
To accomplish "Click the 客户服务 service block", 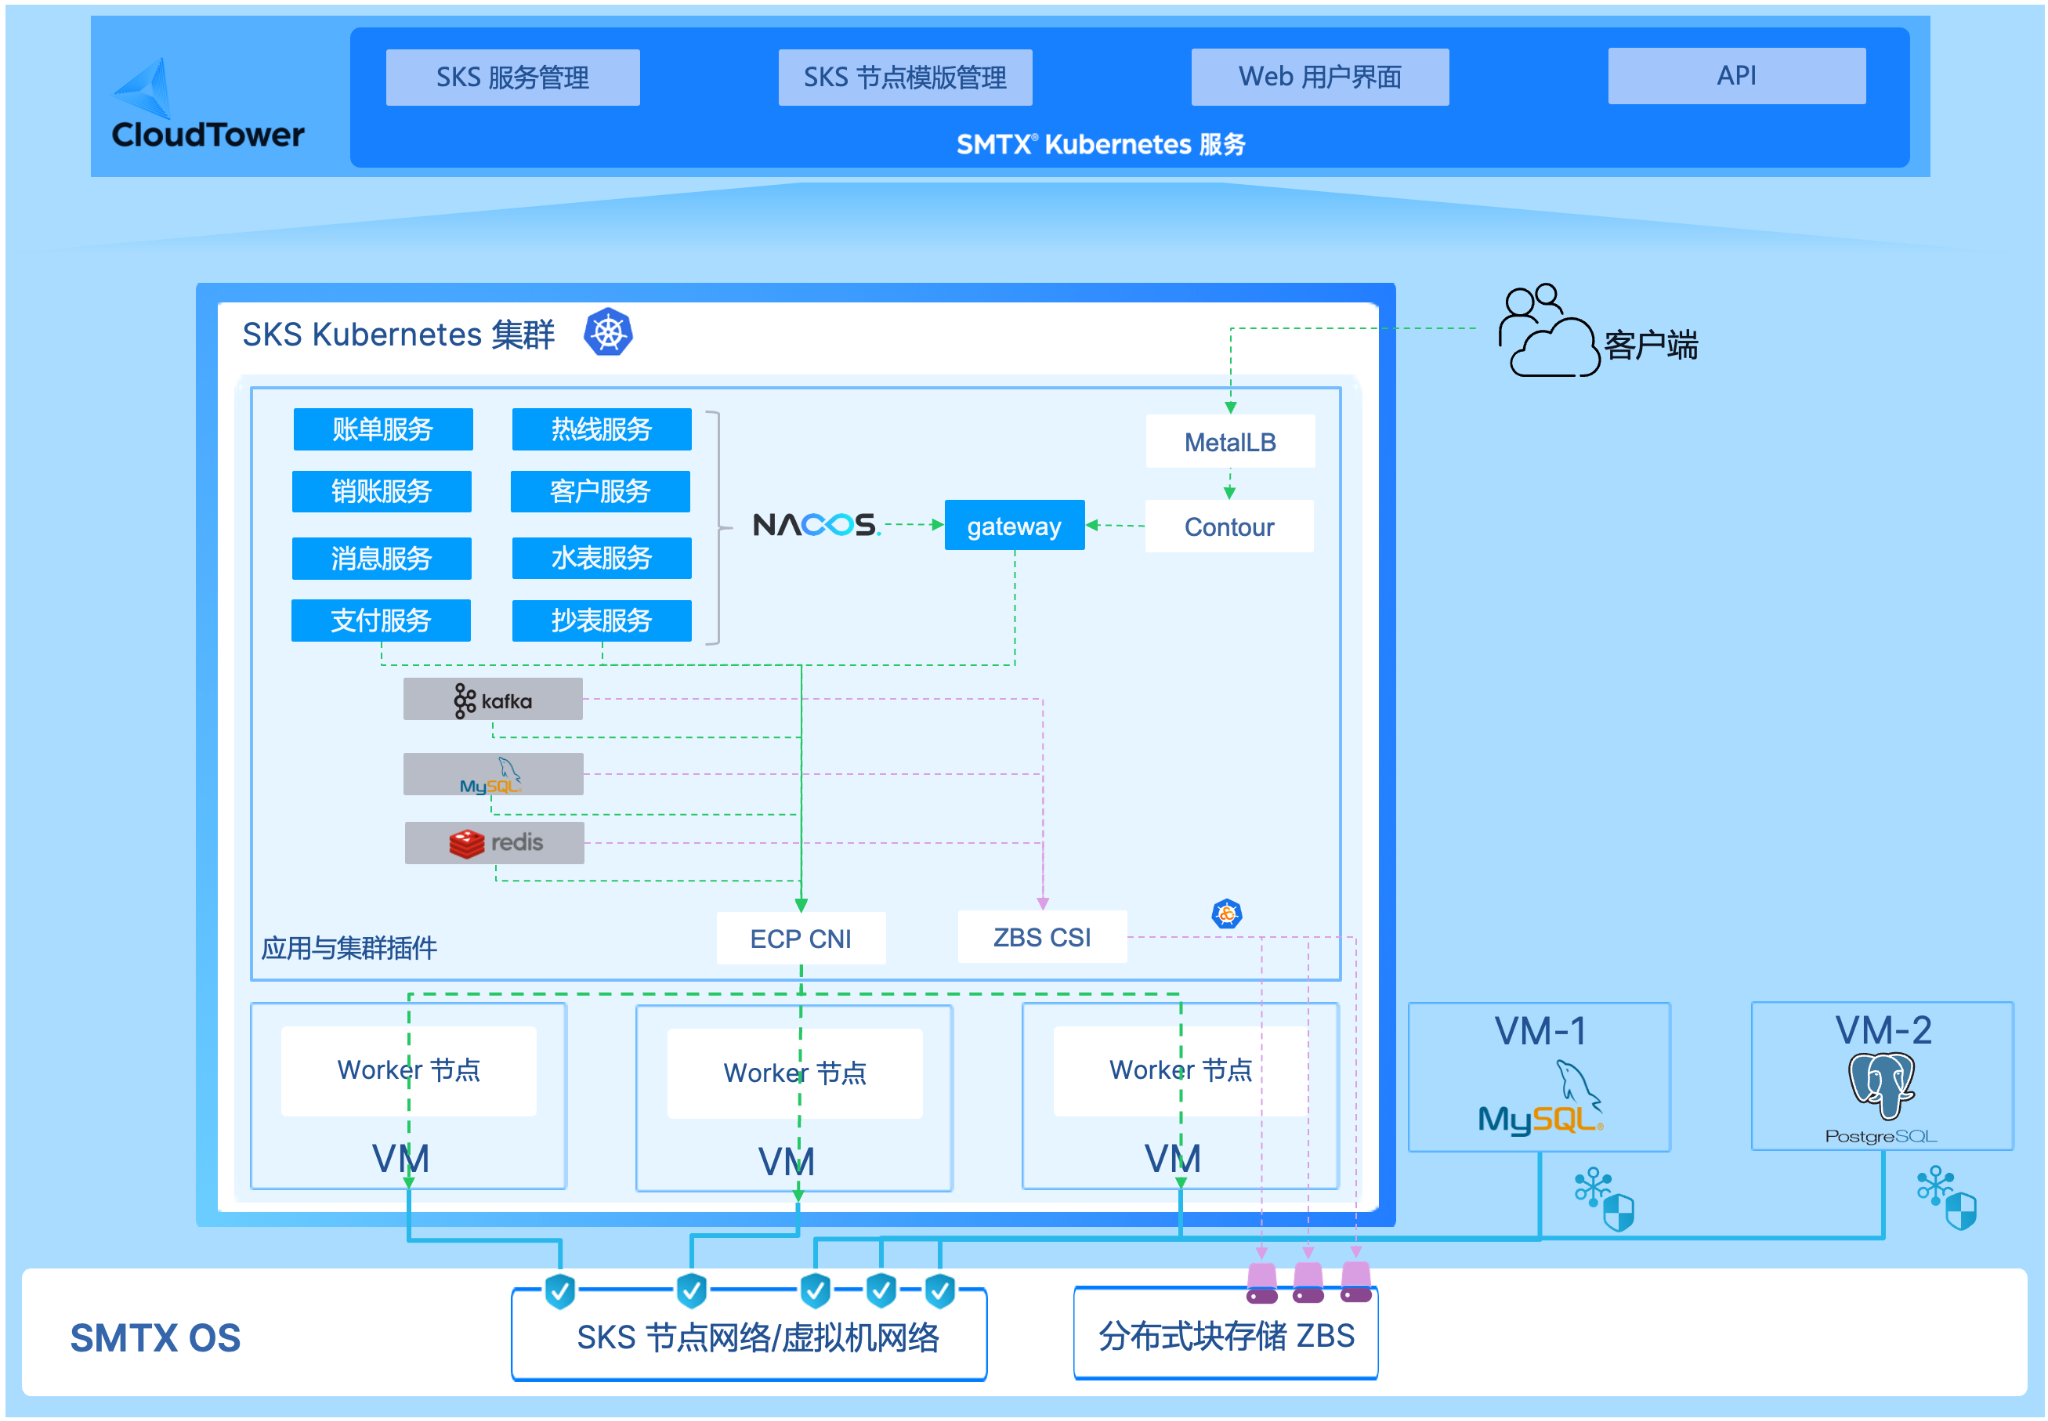I will (601, 491).
